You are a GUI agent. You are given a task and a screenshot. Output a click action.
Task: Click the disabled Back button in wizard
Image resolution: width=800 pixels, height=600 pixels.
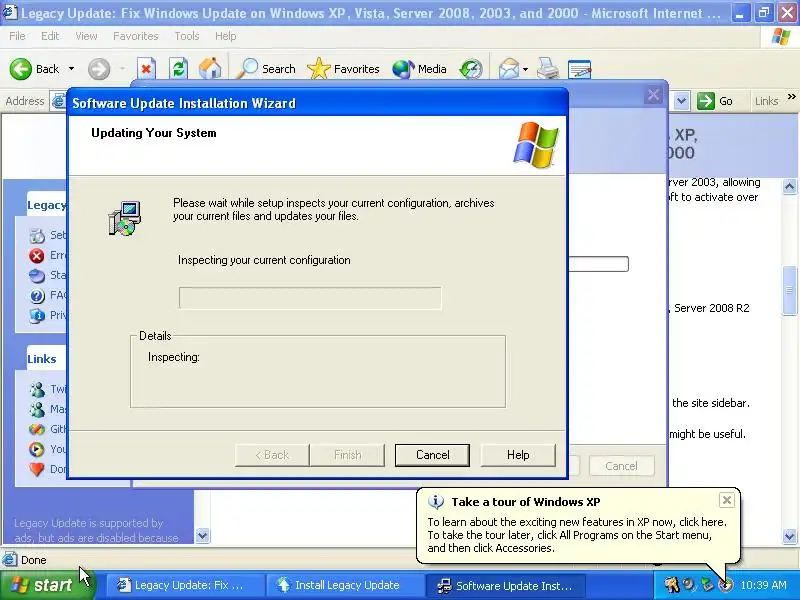(272, 455)
